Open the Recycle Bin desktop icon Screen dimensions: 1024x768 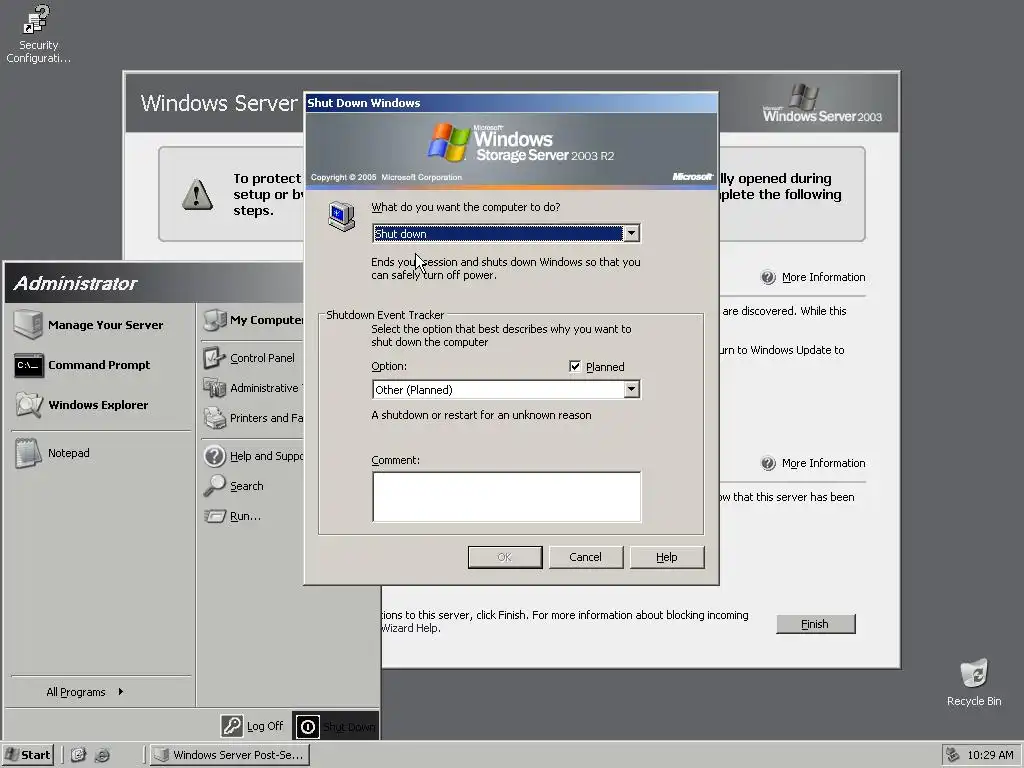coord(974,673)
